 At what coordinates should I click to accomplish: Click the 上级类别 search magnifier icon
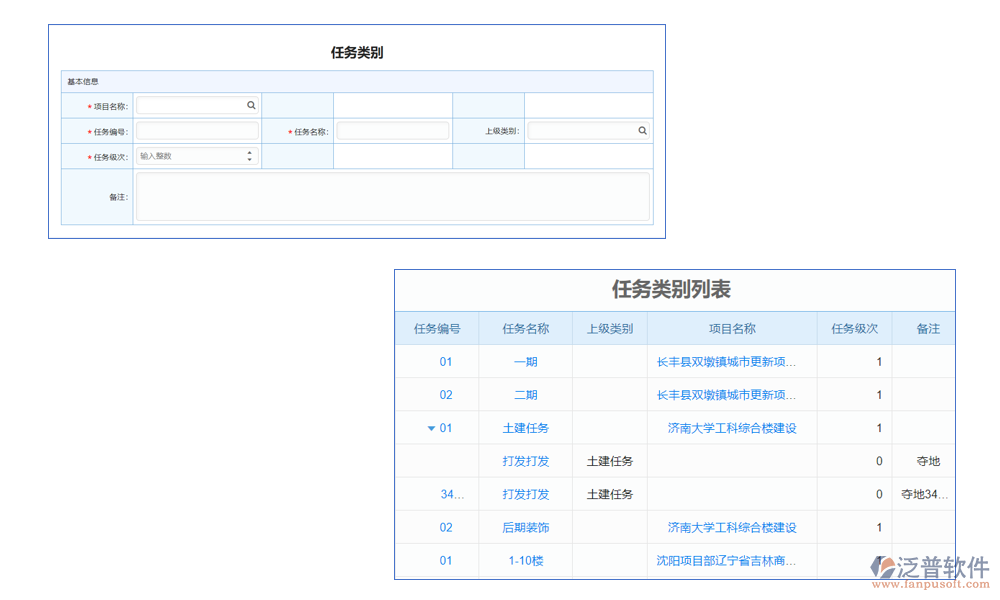(643, 130)
